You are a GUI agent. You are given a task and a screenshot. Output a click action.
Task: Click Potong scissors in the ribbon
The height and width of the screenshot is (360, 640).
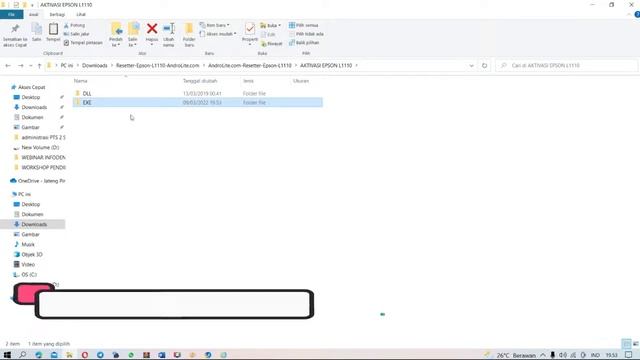74,25
